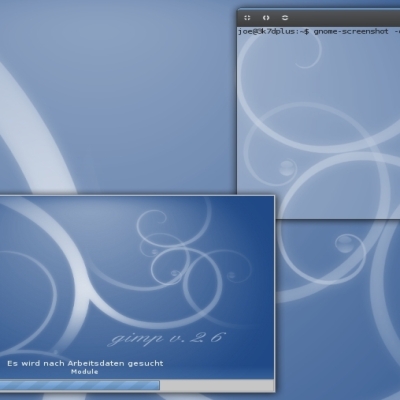Click the 'Module' label on GIMP splash
The image size is (400, 400).
tap(85, 372)
